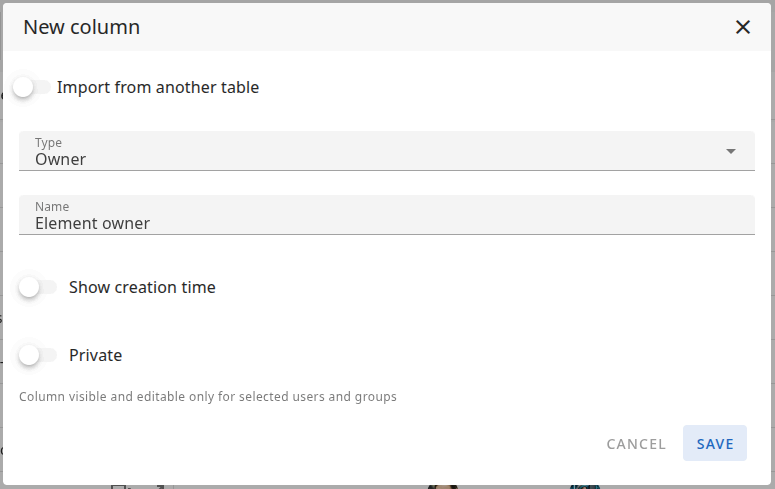
Task: Click the Name input field
Action: [386, 215]
